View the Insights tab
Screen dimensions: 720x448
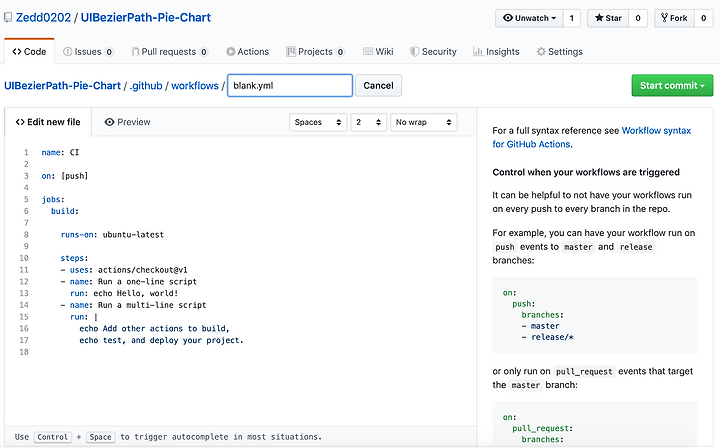(x=496, y=51)
